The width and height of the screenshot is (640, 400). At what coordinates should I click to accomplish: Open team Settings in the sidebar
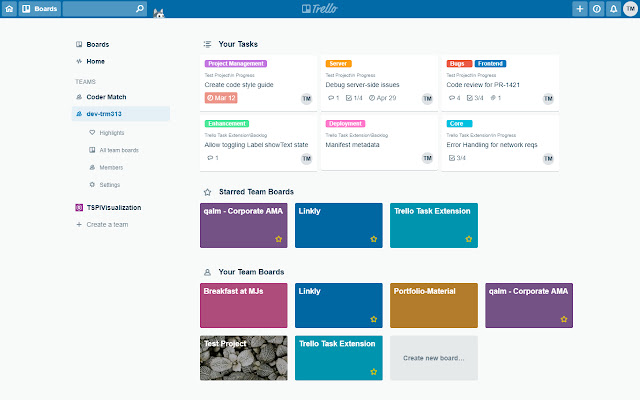pyautogui.click(x=110, y=185)
